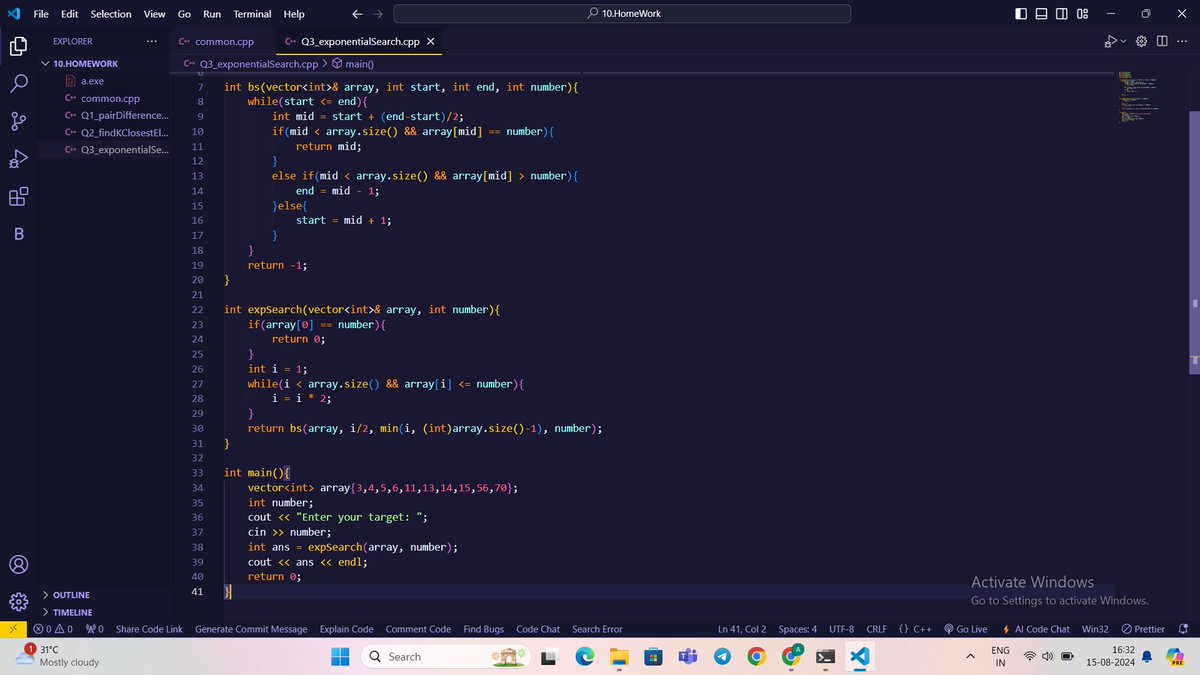The height and width of the screenshot is (675, 1200).
Task: Open the B extension icon in activity bar
Action: tap(18, 235)
